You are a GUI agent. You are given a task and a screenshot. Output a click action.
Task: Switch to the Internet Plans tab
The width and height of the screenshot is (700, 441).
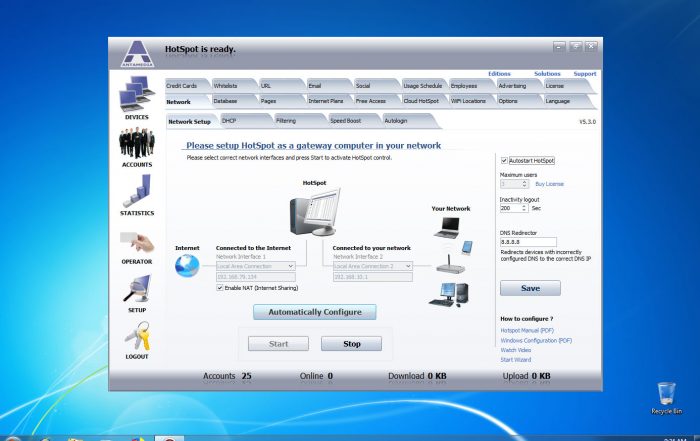(x=328, y=101)
